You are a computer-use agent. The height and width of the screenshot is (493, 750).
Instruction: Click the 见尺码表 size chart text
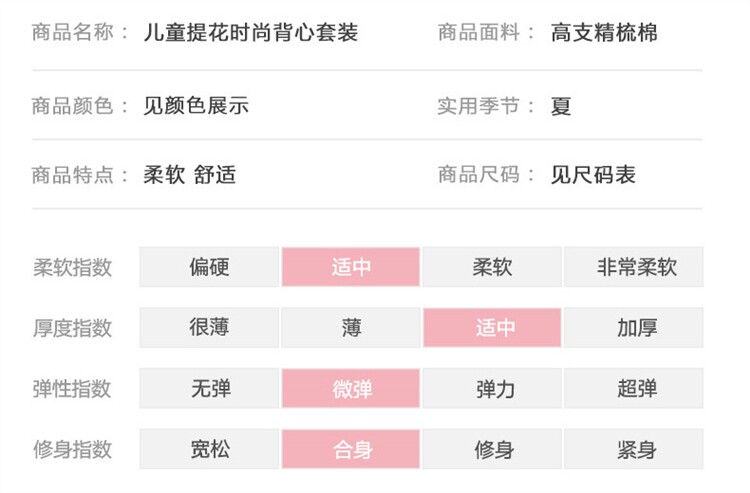coord(593,175)
